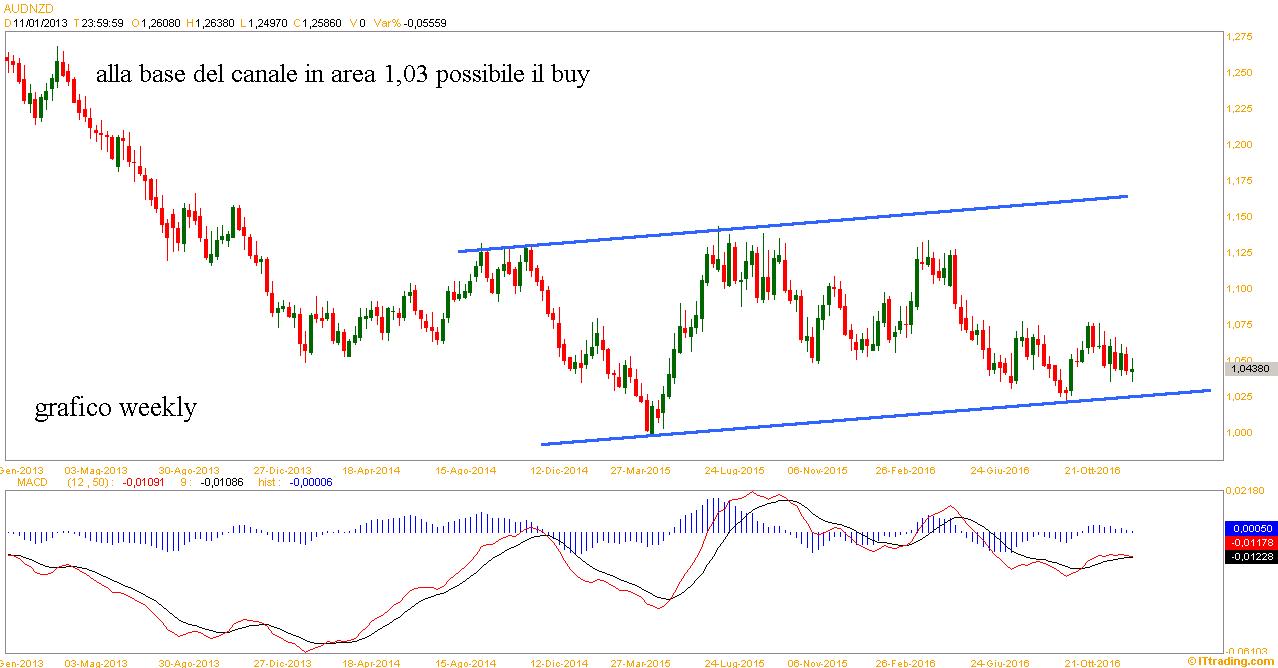Click the 1,275 price axis label
Viewport: 1278px width, 668px height.
[x=1239, y=37]
